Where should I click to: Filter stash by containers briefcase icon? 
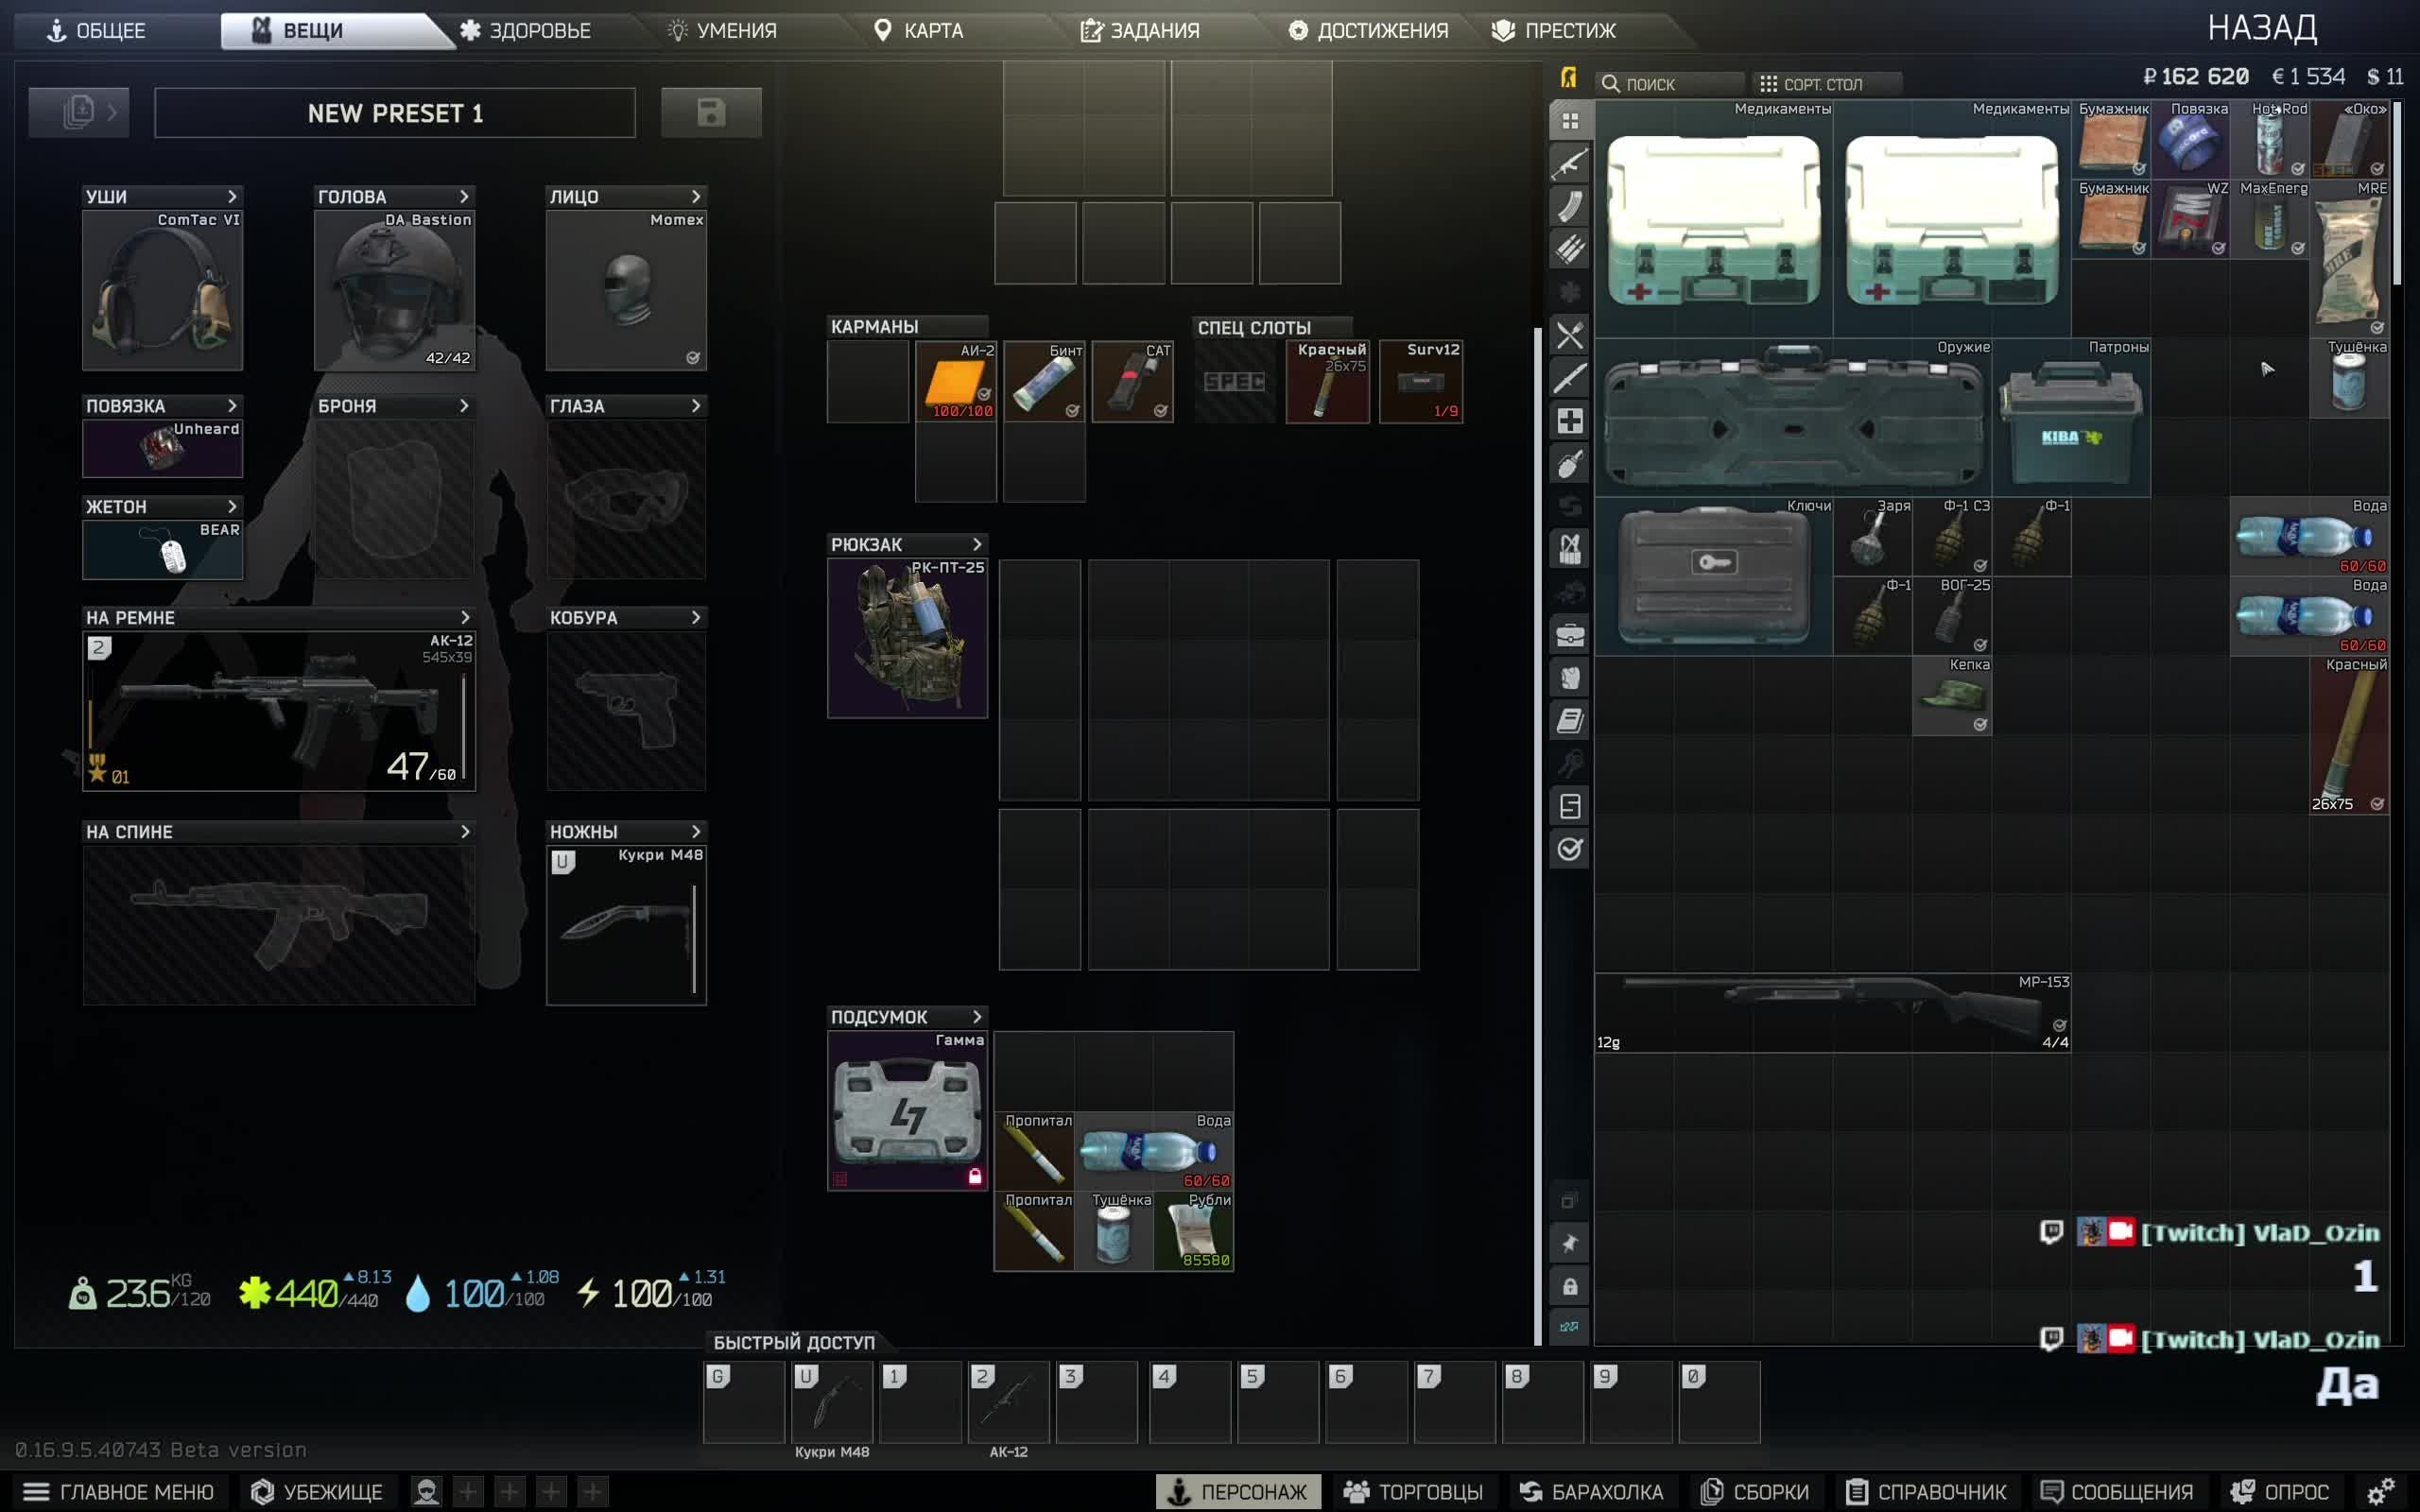point(1569,635)
